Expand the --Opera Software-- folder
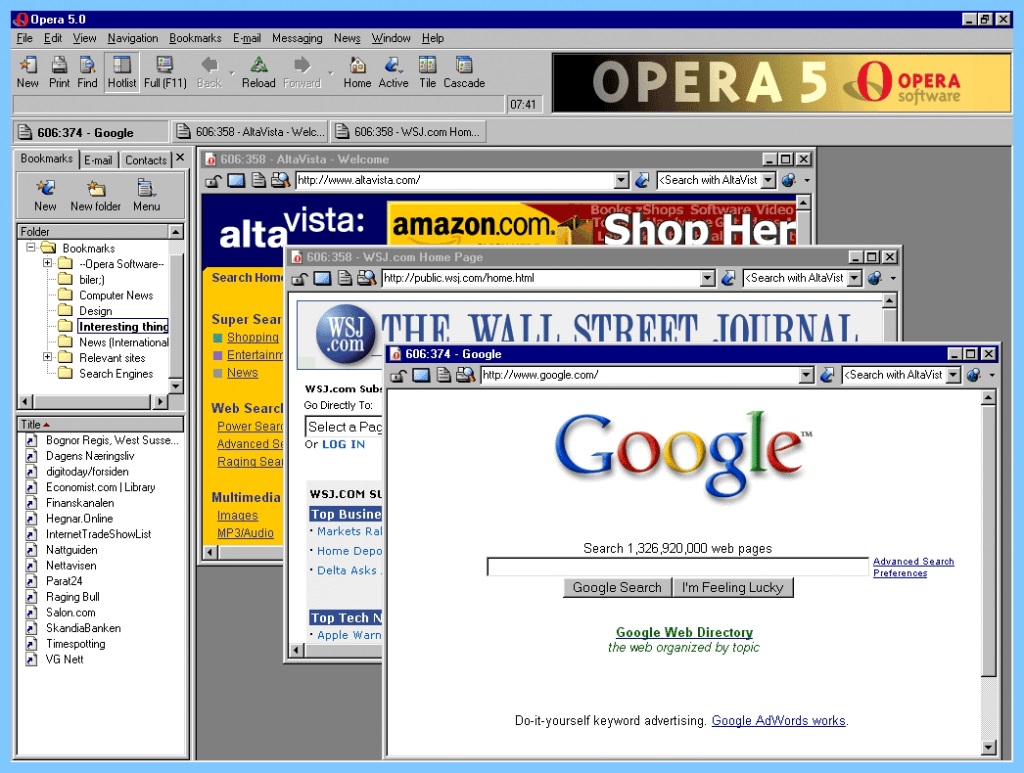Viewport: 1024px width, 773px height. (47, 263)
